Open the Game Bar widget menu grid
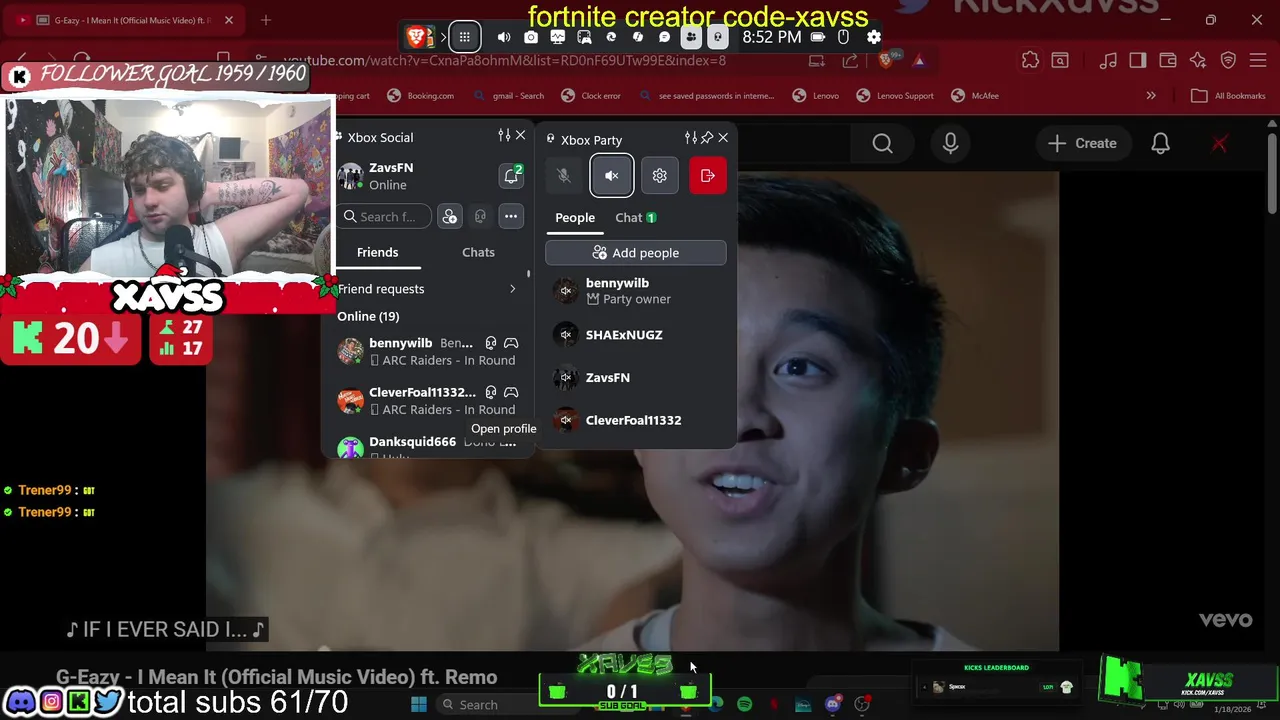 [x=465, y=37]
